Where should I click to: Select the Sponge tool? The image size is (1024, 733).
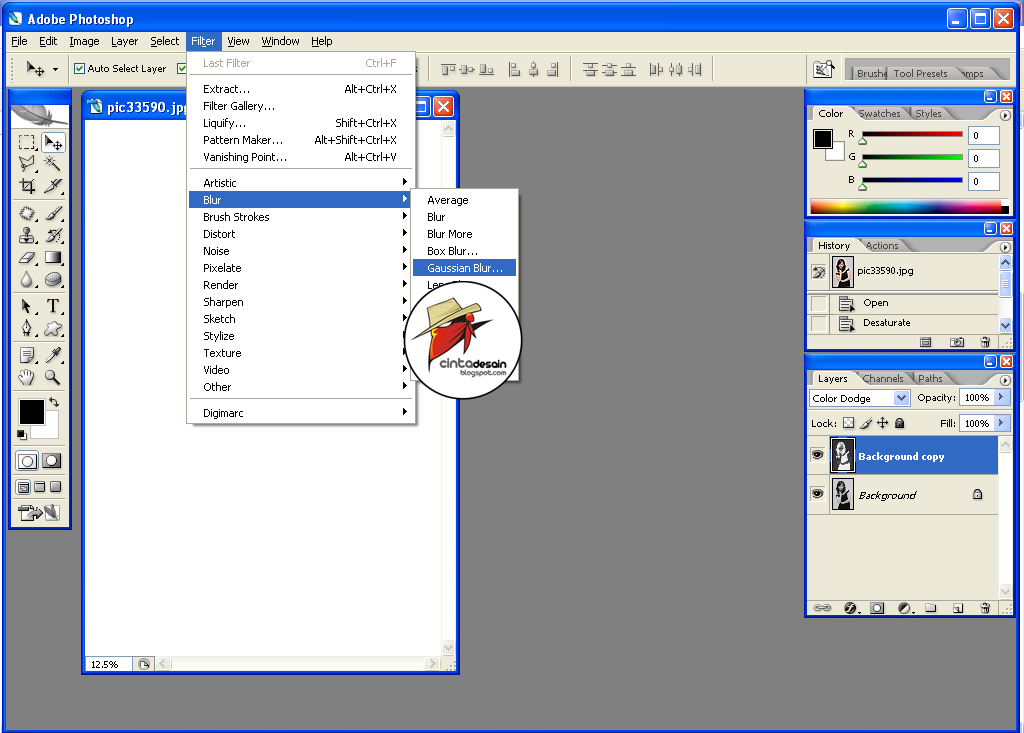(x=52, y=280)
